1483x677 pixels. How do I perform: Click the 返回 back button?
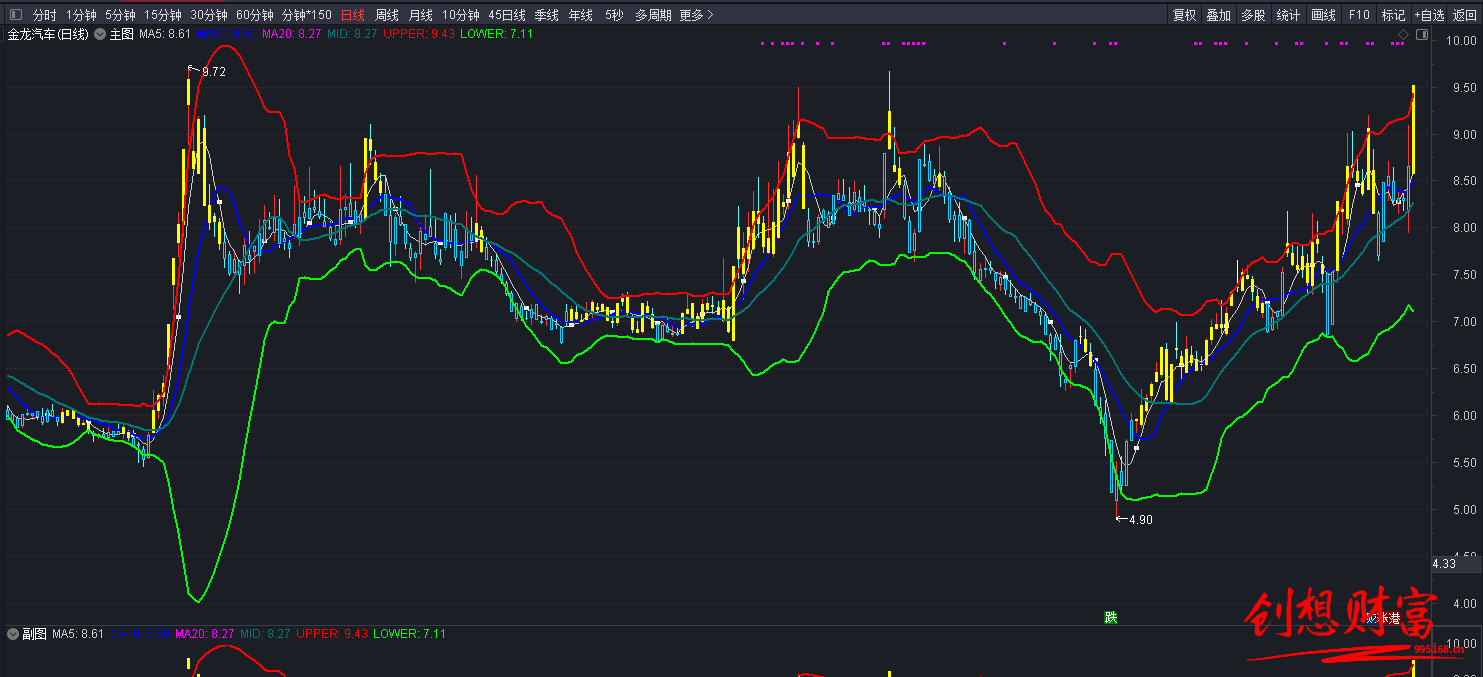click(x=1465, y=15)
